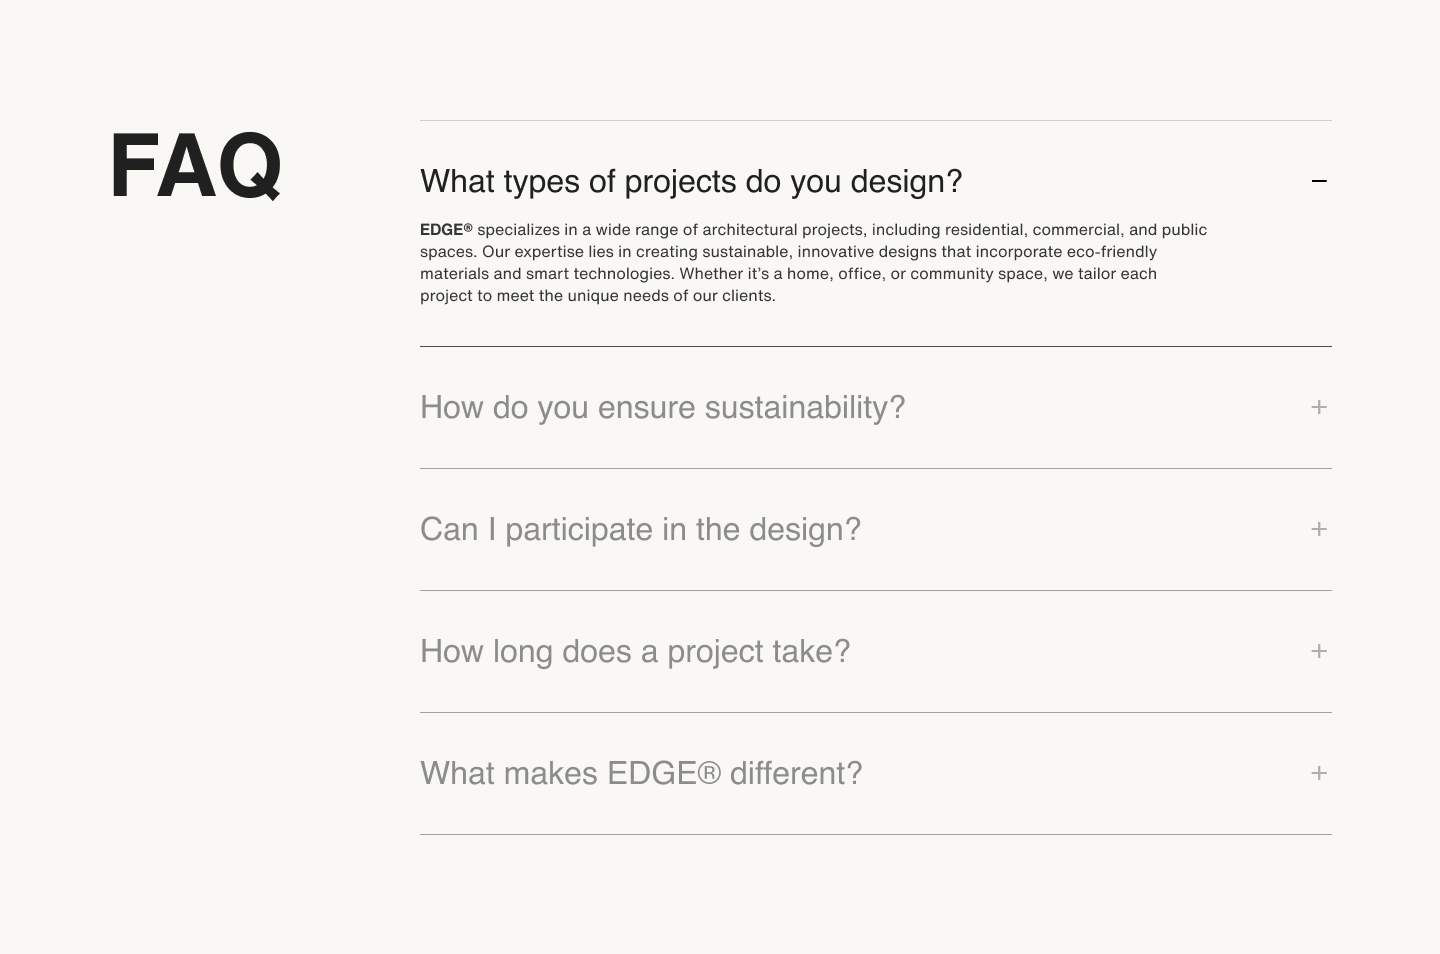The image size is (1440, 954).
Task: Click the plus icon for the participate question
Action: [1319, 529]
